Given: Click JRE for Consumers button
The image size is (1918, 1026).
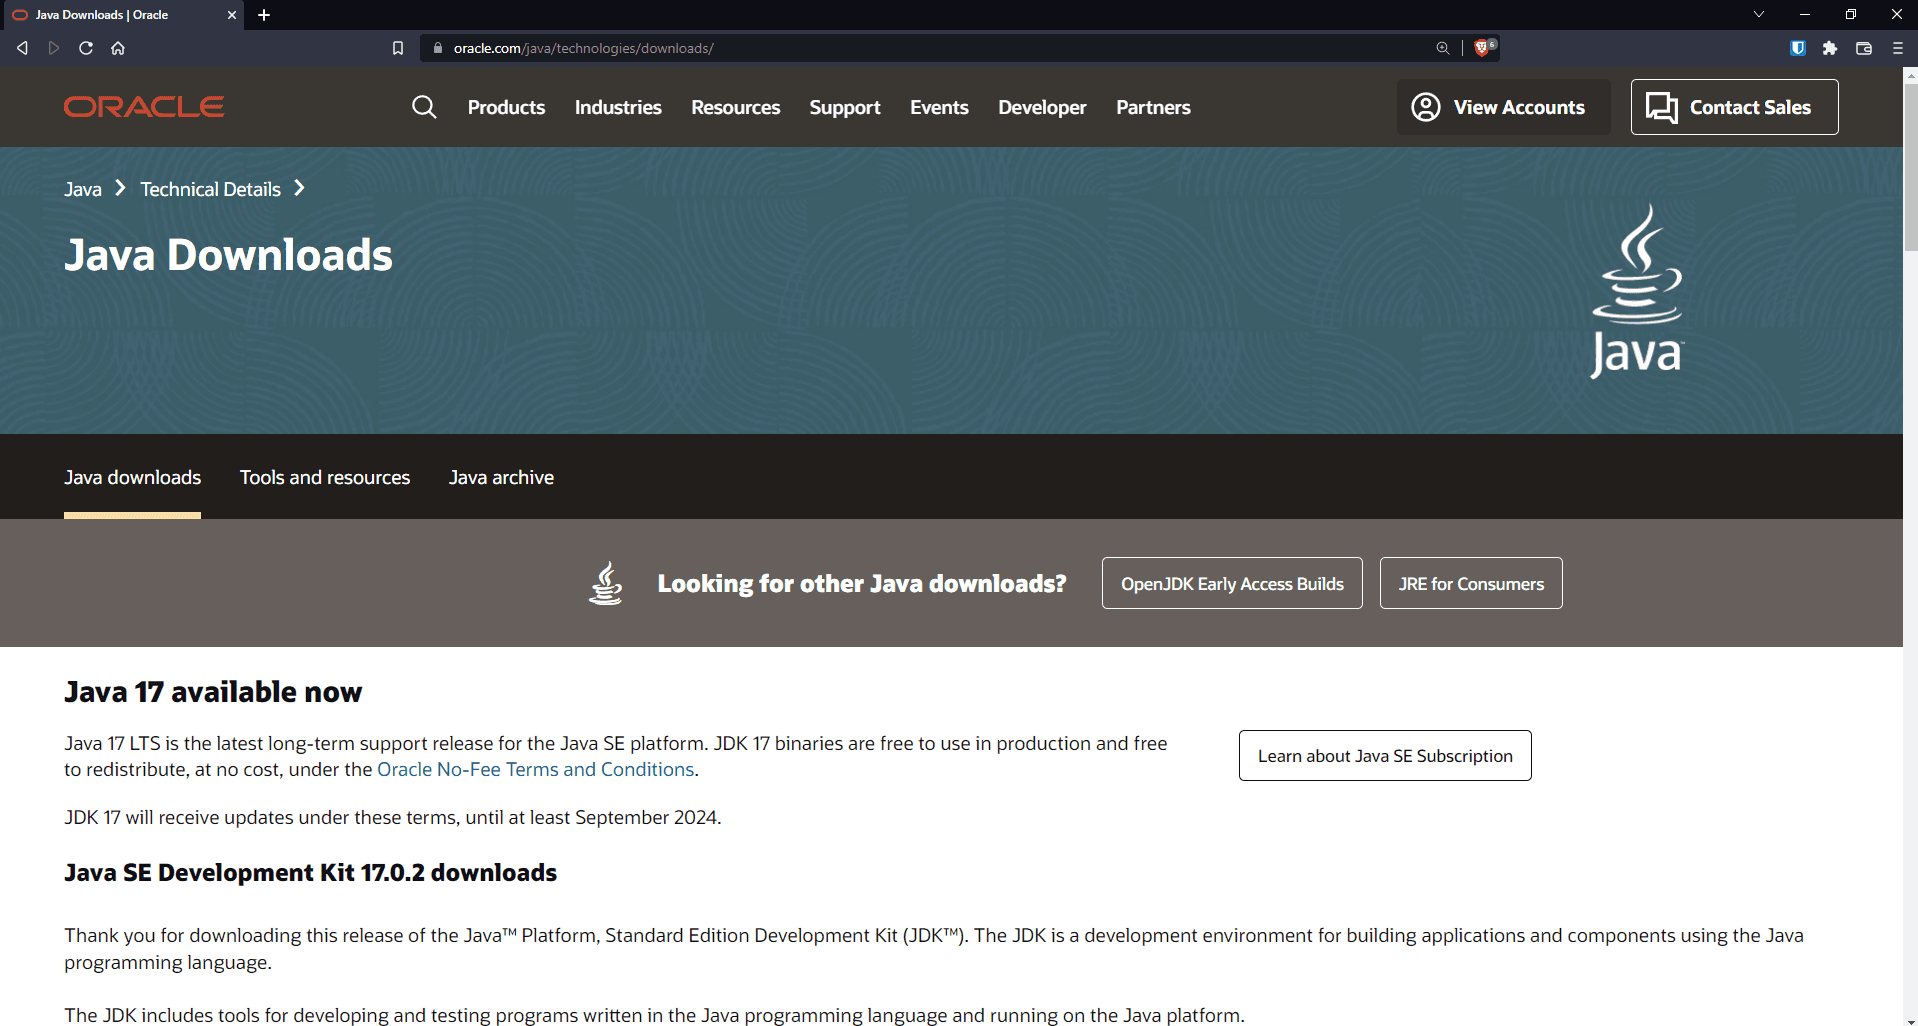Looking at the screenshot, I should [x=1471, y=583].
